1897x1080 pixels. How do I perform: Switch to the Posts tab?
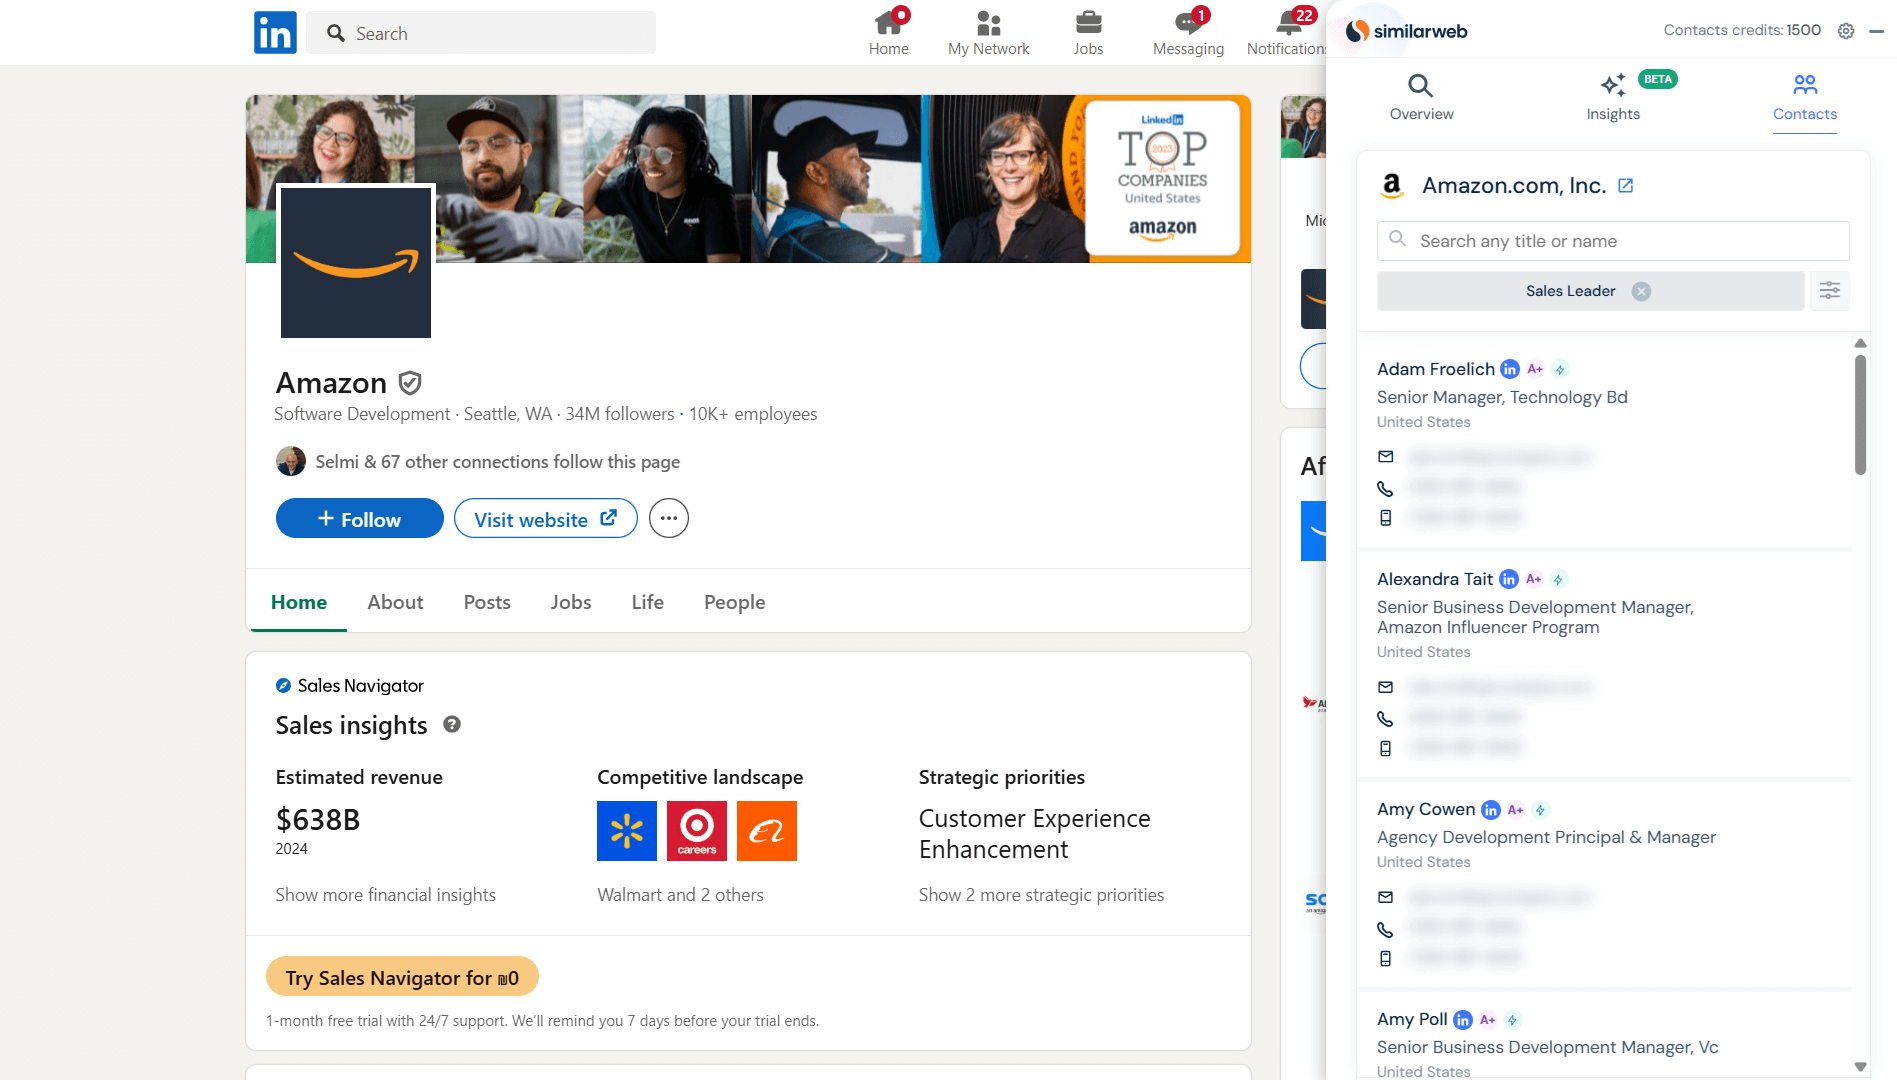(x=487, y=602)
